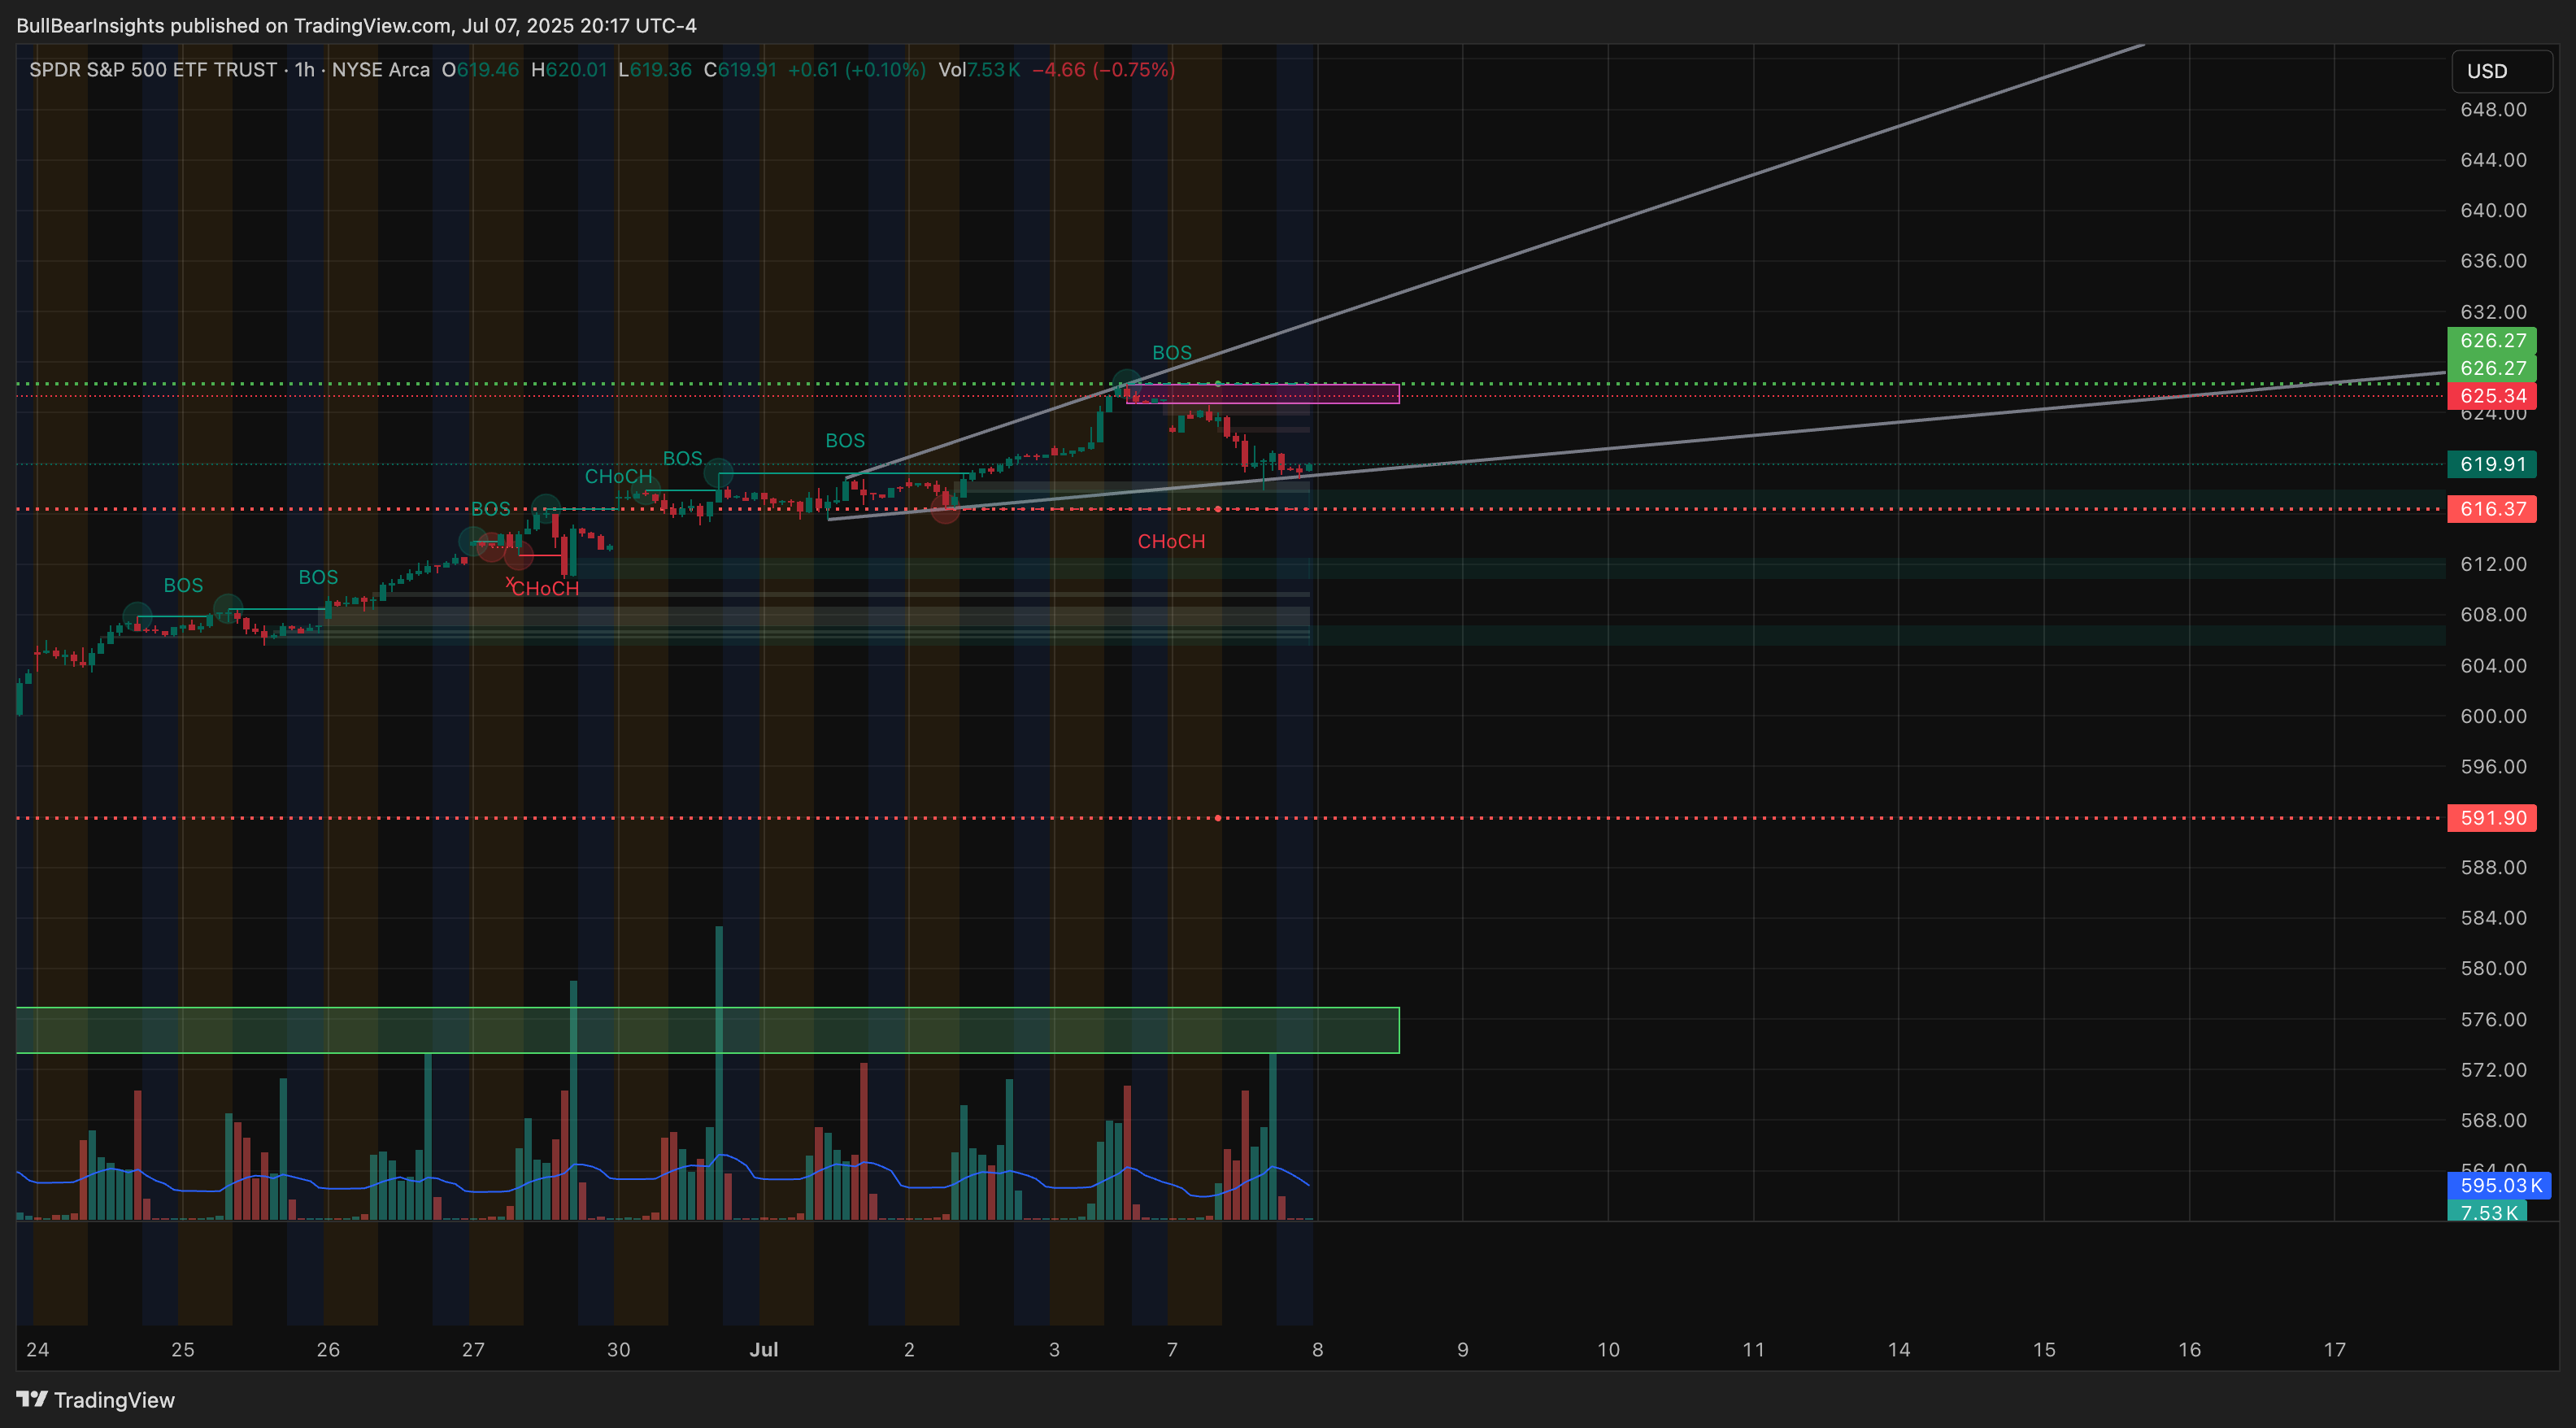Click the 17 date on time axis
Screen dimensions: 2576x1428
coord(2335,1350)
